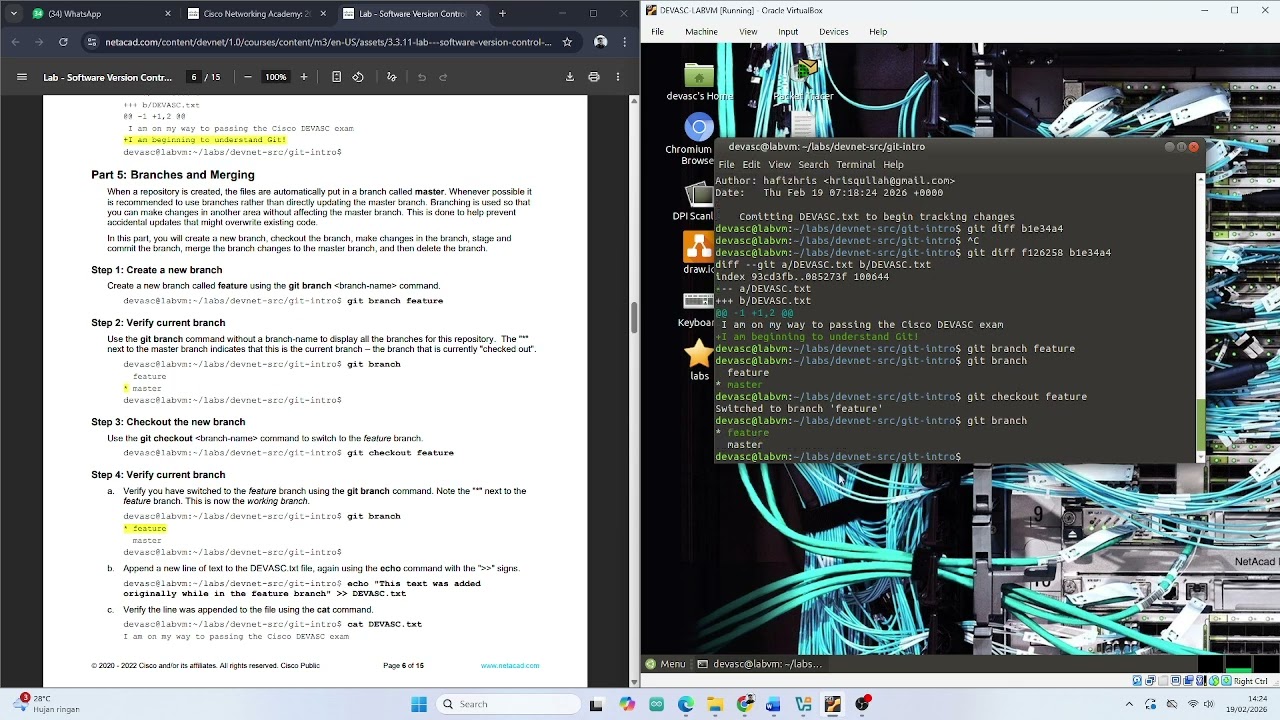Open terminal Edit menu
This screenshot has height=720, width=1280.
(751, 165)
